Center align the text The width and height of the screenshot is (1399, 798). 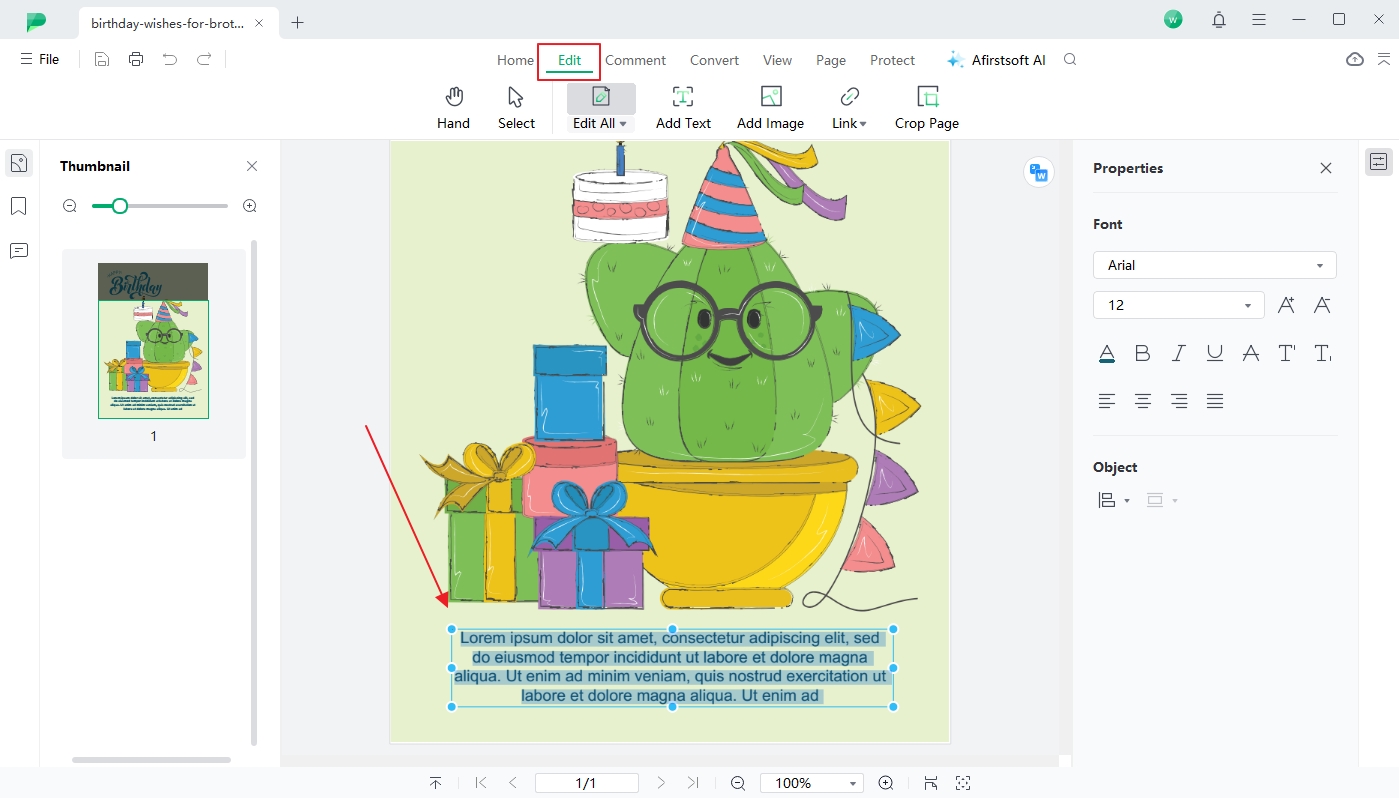(1143, 401)
